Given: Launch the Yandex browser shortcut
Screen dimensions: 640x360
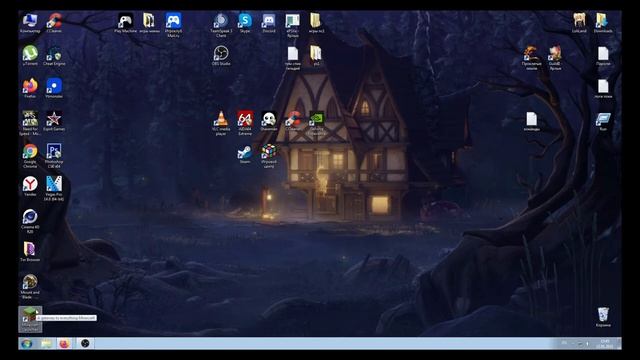Looking at the screenshot, I should click(30, 186).
